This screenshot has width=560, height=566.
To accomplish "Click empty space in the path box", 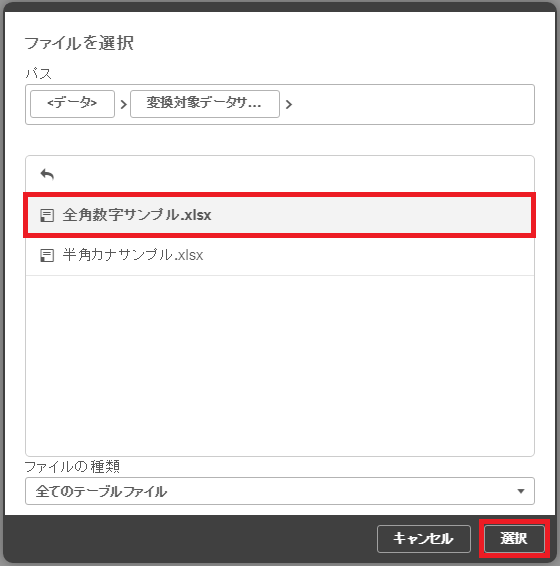I will (412, 105).
